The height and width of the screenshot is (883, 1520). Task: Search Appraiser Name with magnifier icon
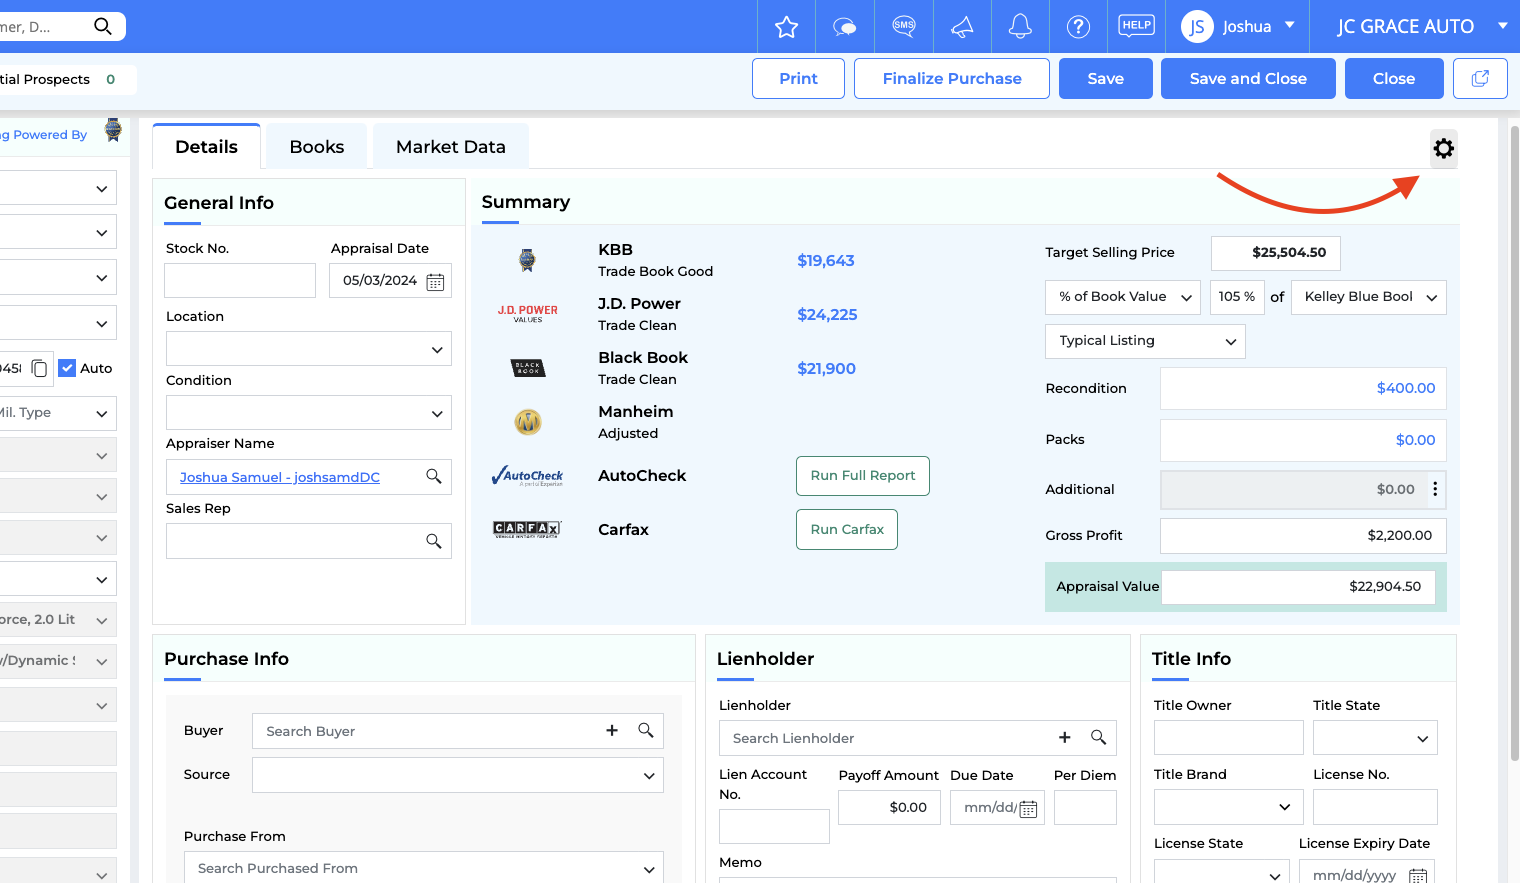click(434, 476)
